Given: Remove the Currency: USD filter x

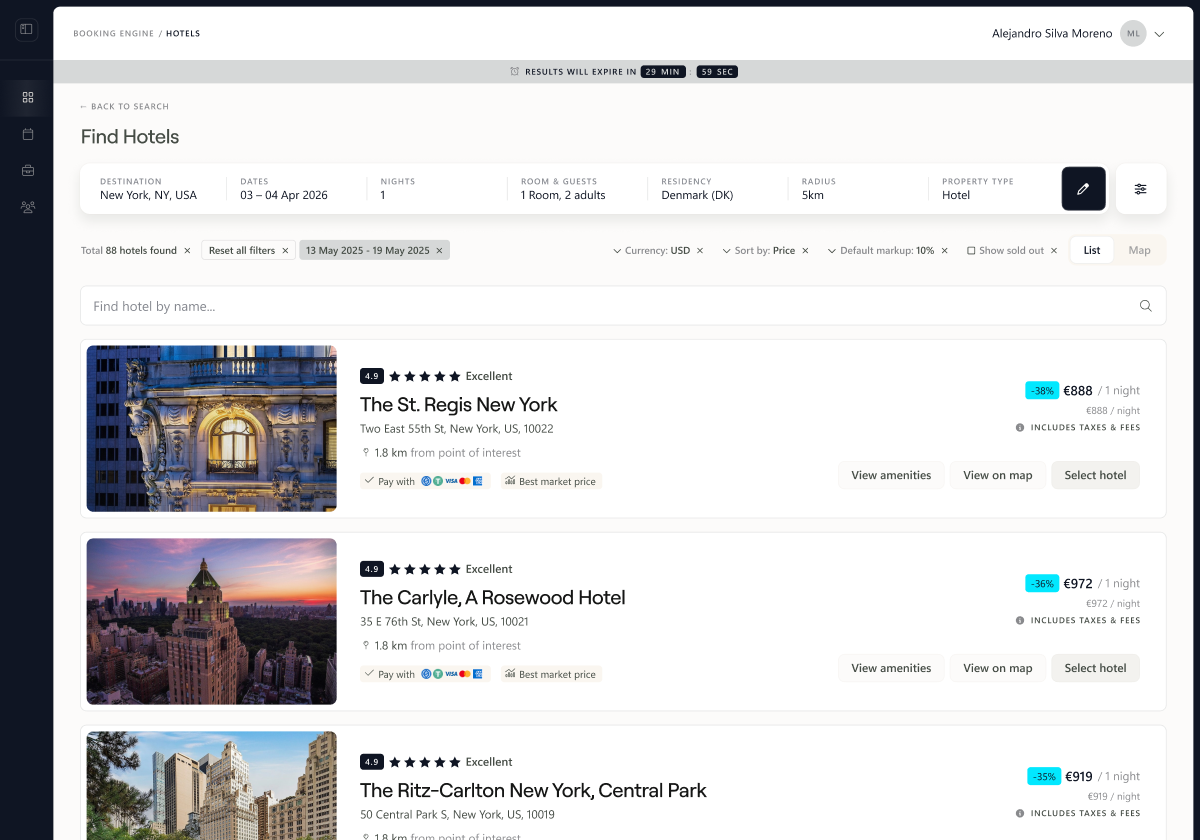Looking at the screenshot, I should click(x=700, y=251).
